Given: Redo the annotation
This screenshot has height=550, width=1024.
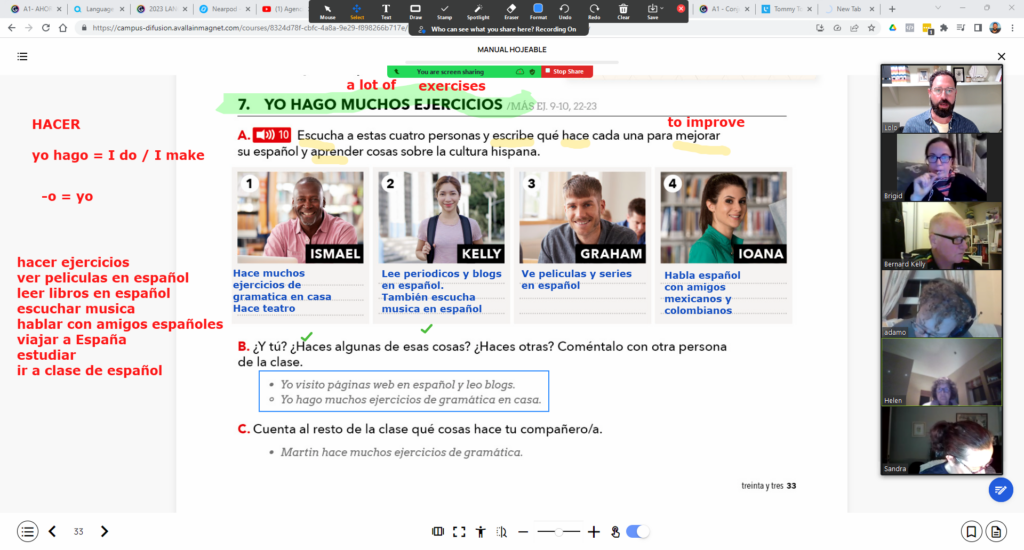Looking at the screenshot, I should [x=594, y=11].
